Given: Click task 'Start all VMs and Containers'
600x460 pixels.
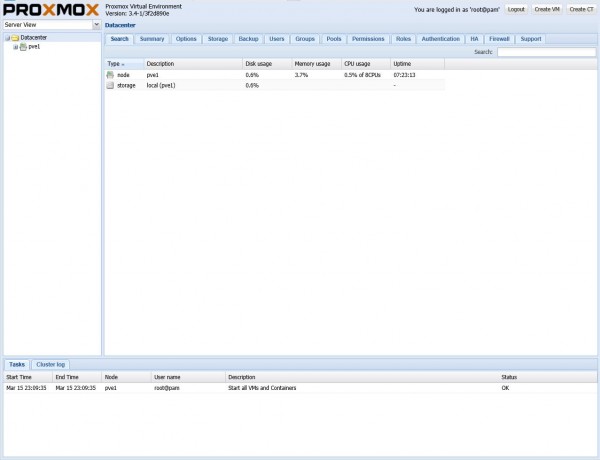Looking at the screenshot, I should [262, 388].
